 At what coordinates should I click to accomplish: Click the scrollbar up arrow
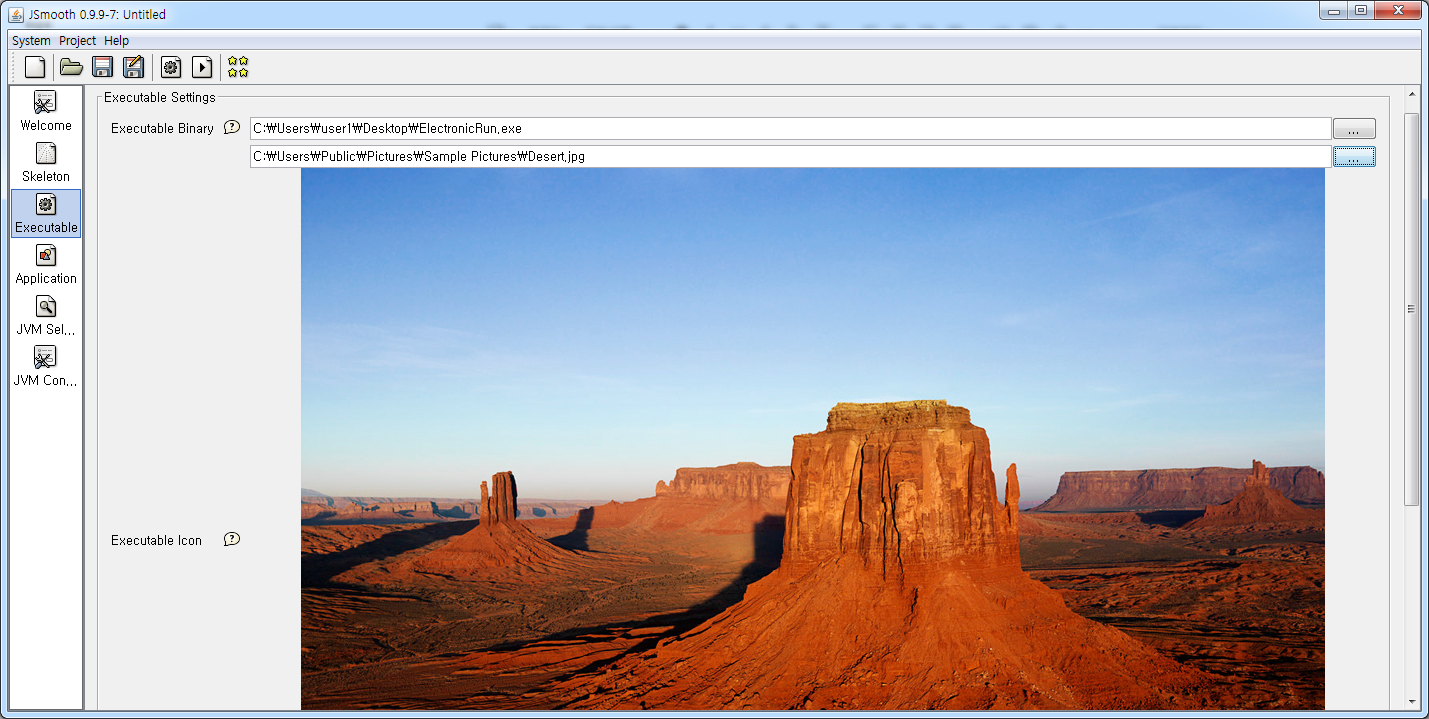(1412, 94)
